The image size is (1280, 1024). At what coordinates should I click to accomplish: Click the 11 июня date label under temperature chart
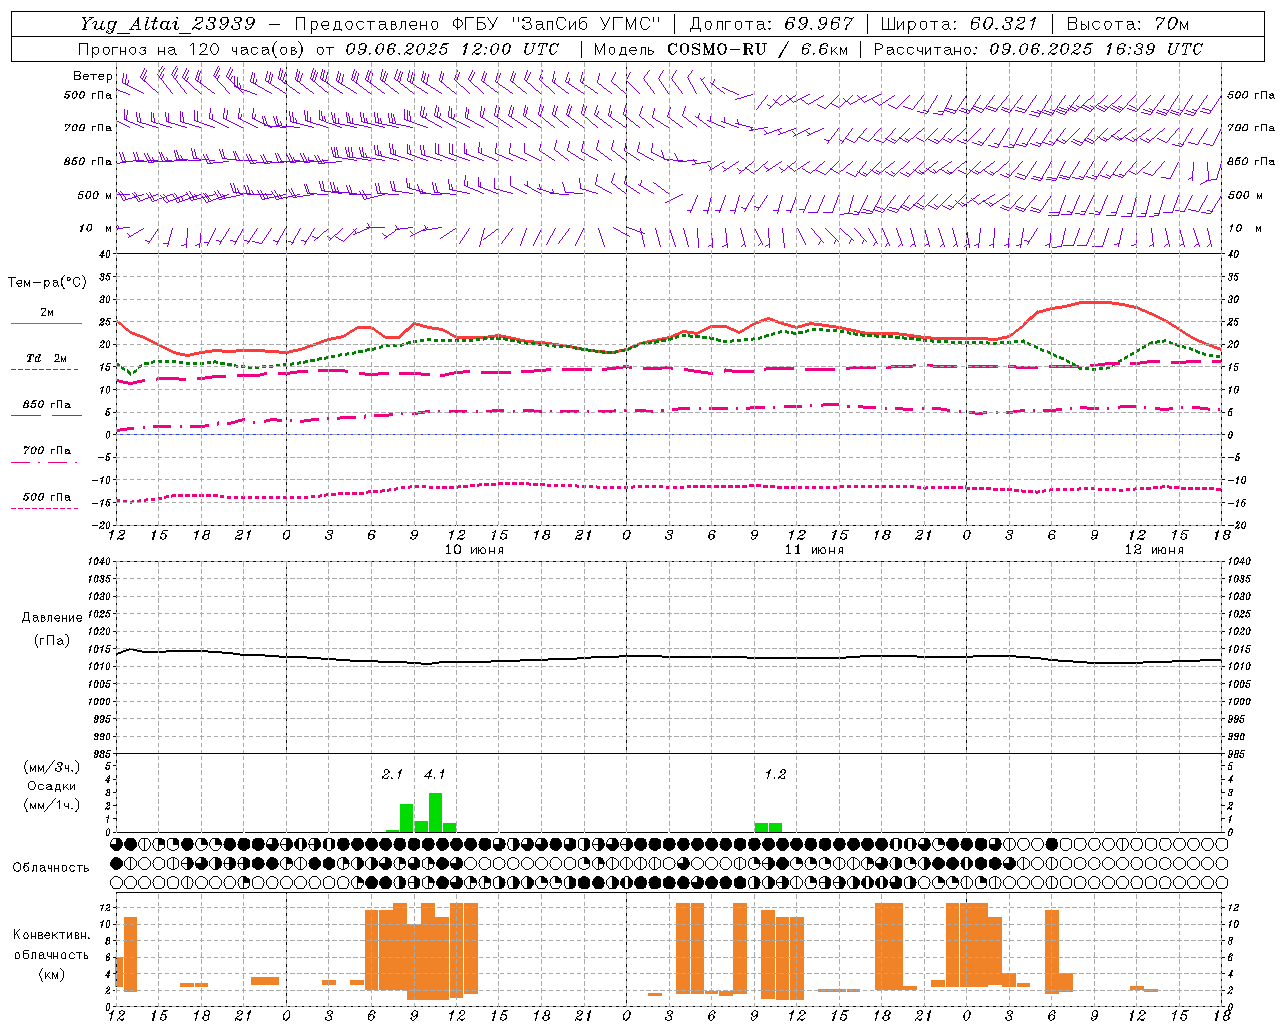click(814, 550)
